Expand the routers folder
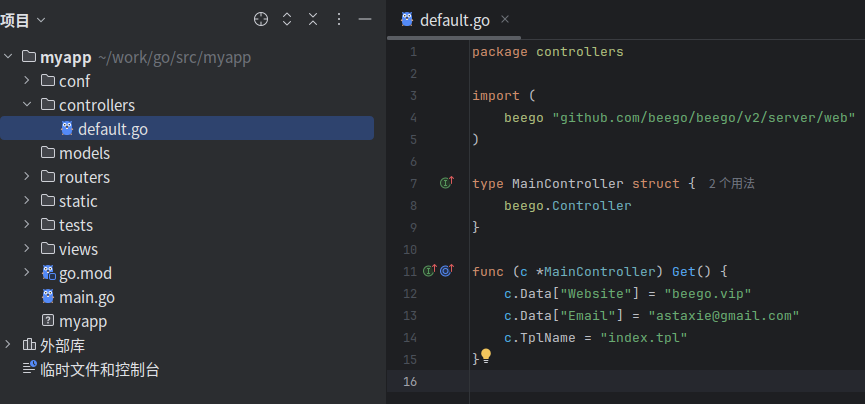 tap(26, 177)
